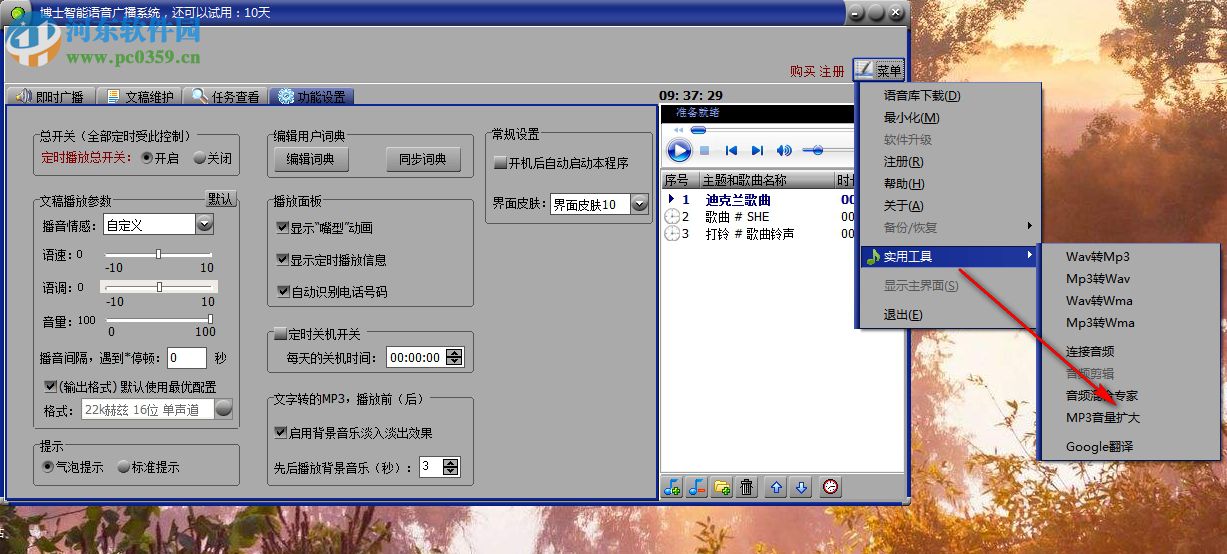Open the 文稿维护 tab

click(140, 97)
